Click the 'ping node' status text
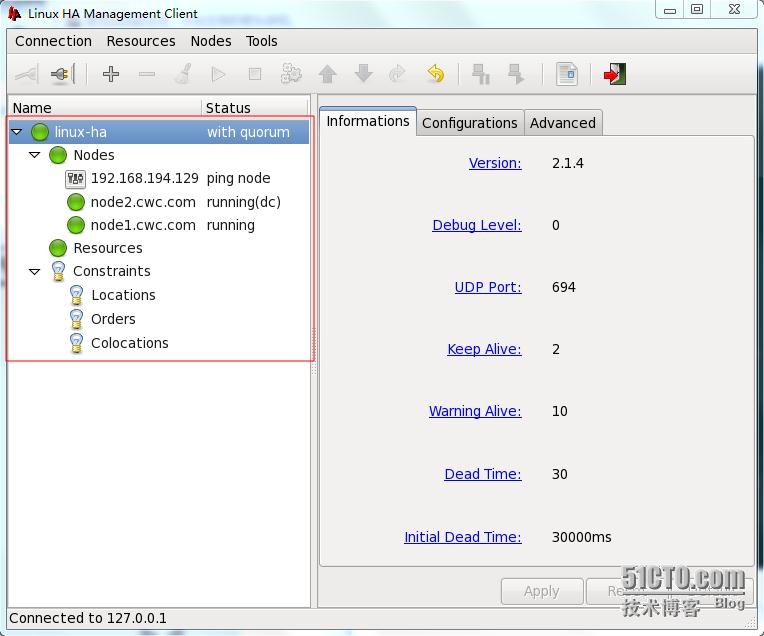 click(x=238, y=178)
